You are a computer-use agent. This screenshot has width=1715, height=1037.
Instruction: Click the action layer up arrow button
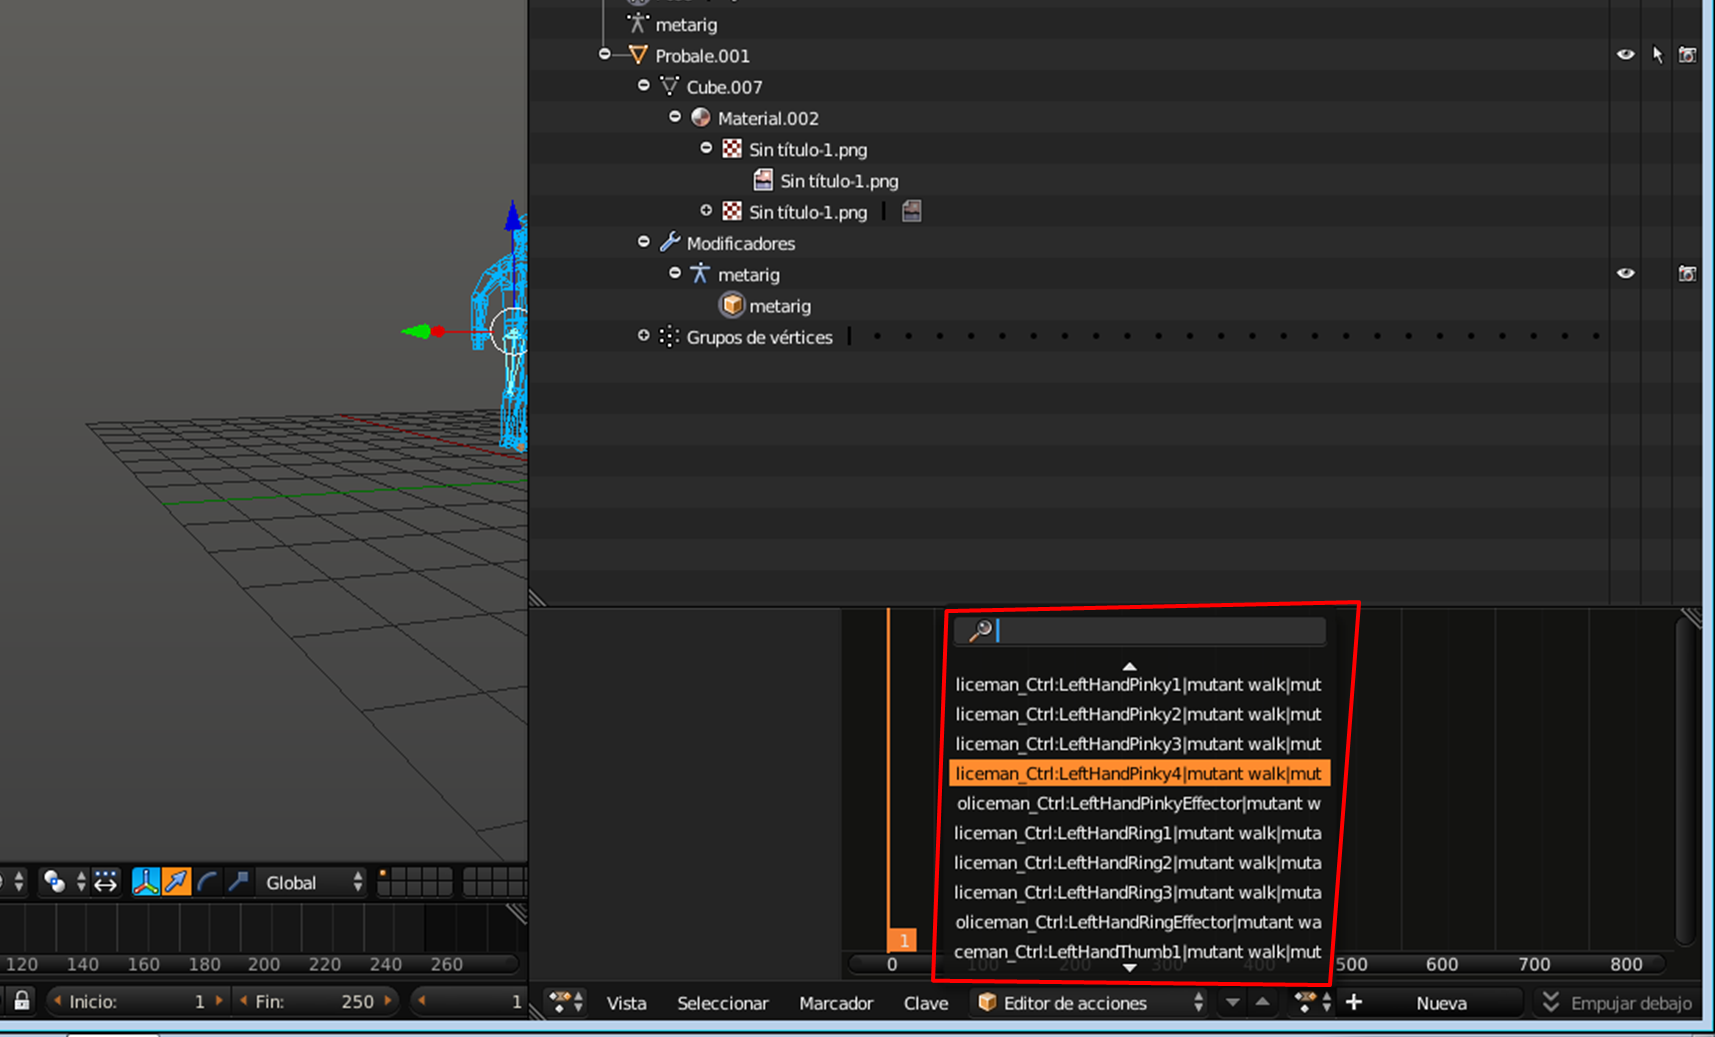[x=1263, y=1001]
